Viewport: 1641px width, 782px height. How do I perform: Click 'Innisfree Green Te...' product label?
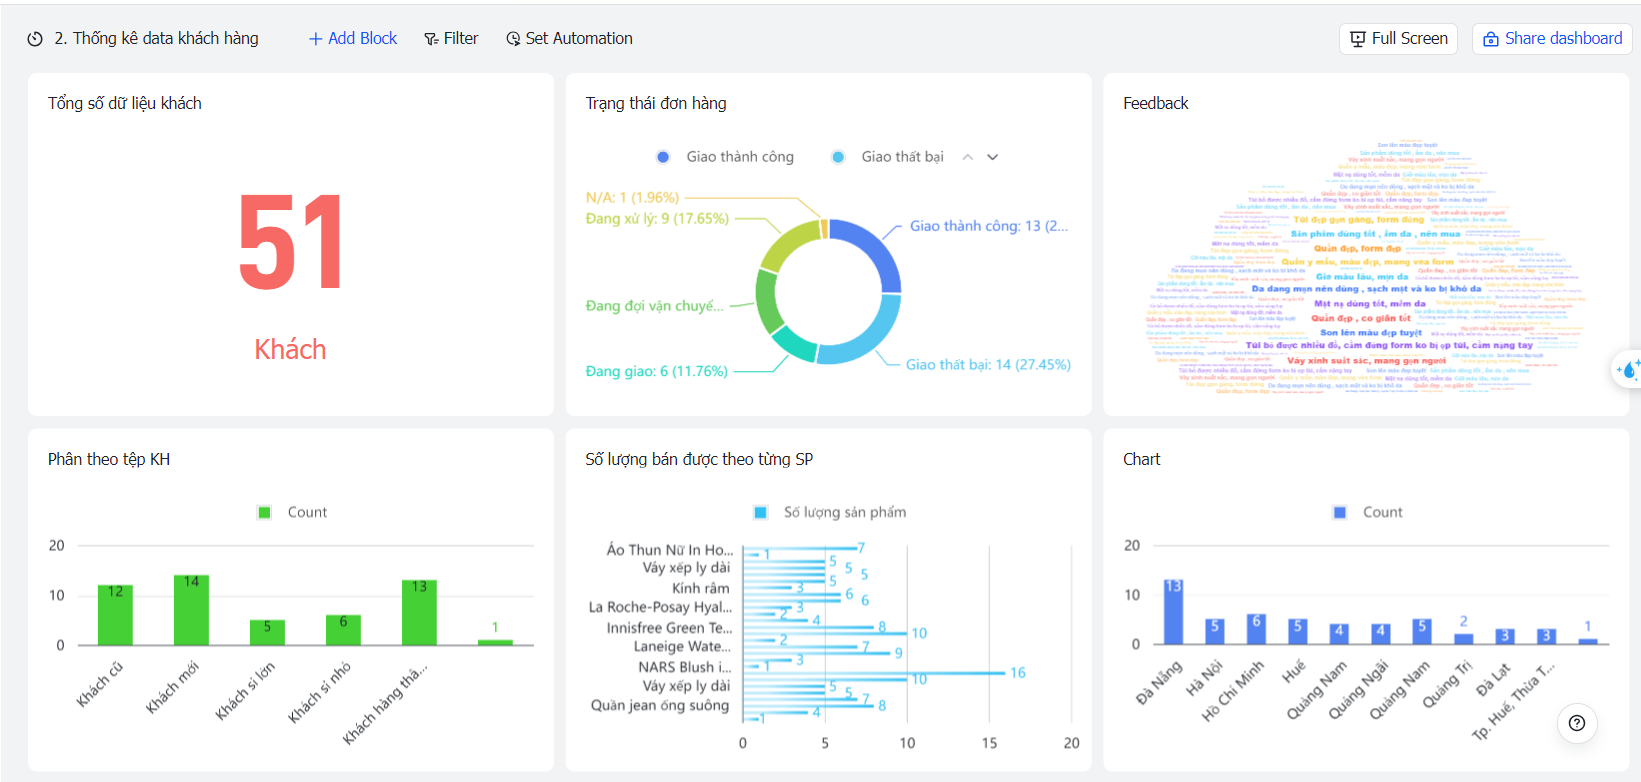669,628
